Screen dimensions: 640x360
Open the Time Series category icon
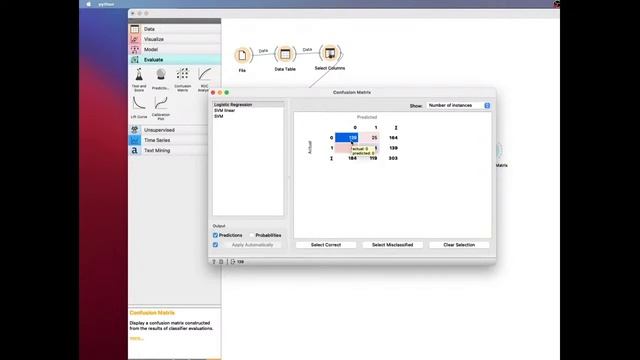[x=135, y=140]
